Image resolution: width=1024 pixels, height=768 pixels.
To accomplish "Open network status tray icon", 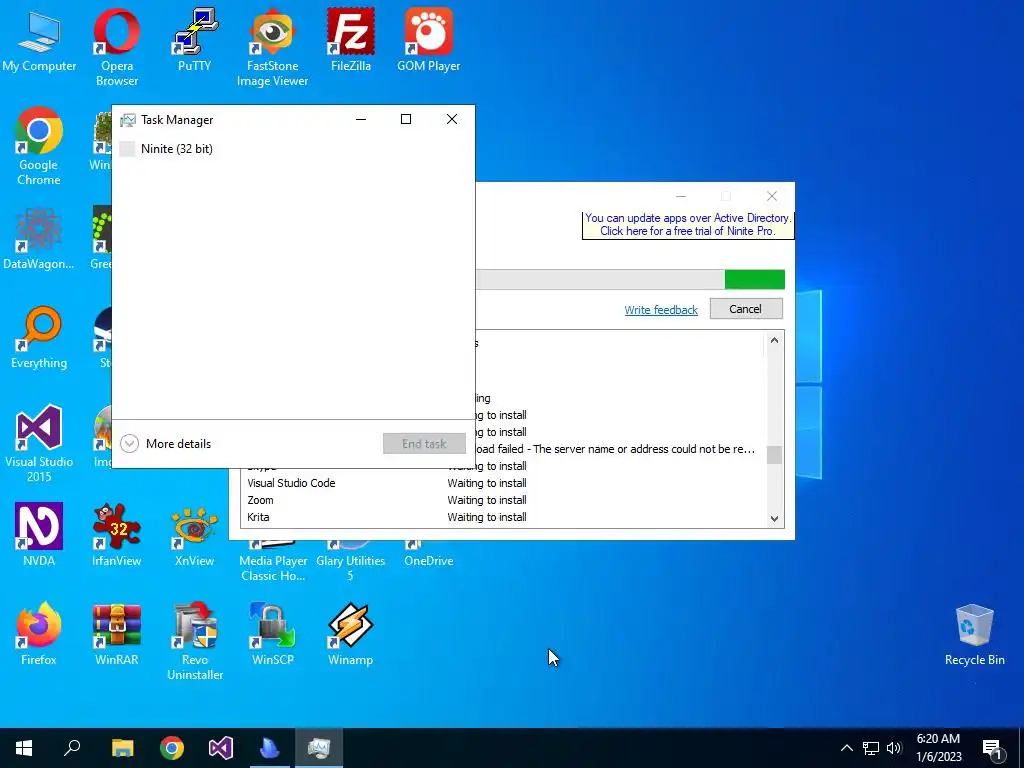I will pyautogui.click(x=871, y=748).
